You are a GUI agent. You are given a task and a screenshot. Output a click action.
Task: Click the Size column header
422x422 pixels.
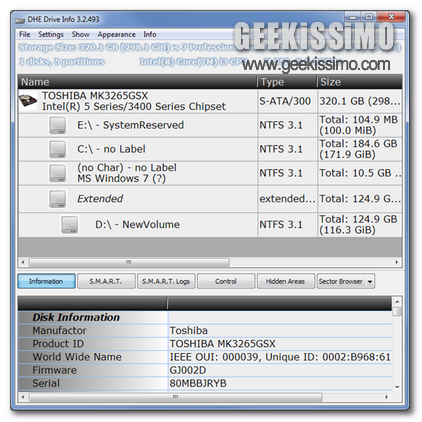pos(360,82)
